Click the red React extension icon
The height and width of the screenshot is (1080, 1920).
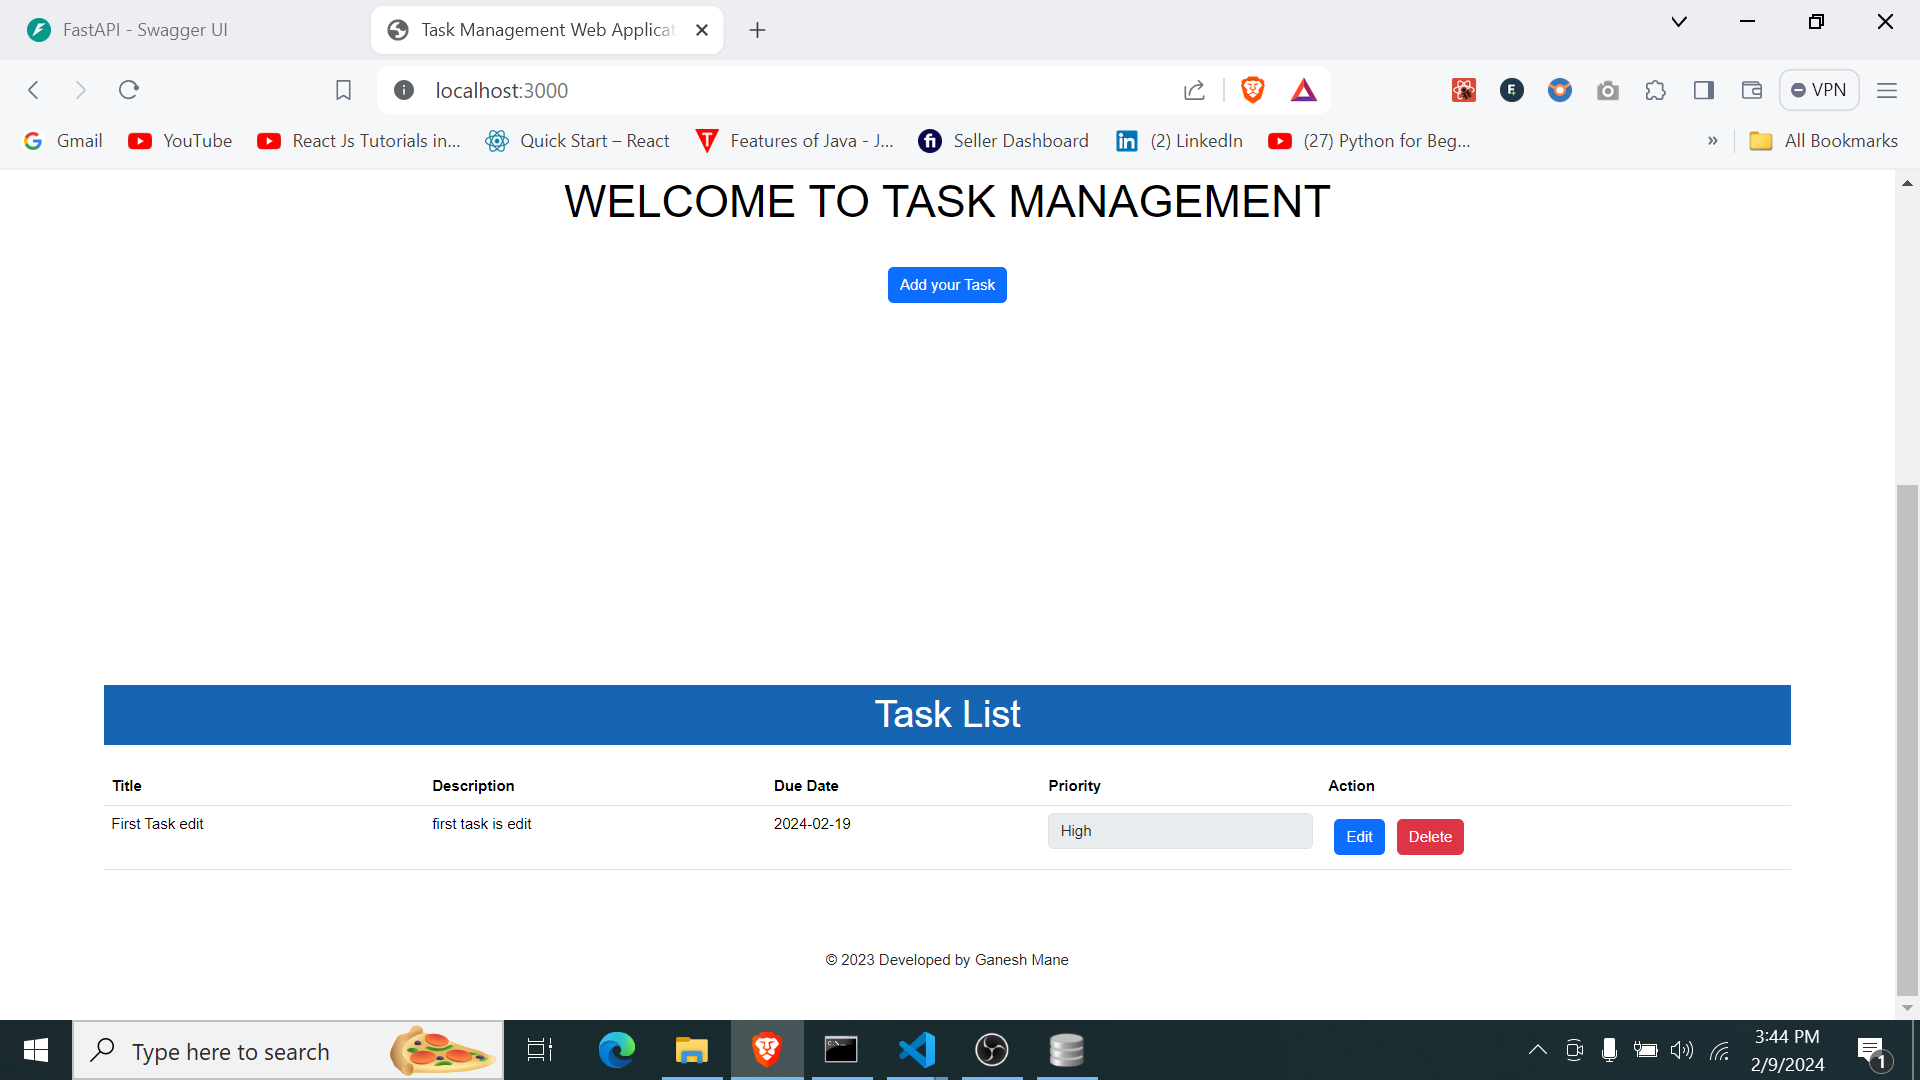click(x=1464, y=90)
